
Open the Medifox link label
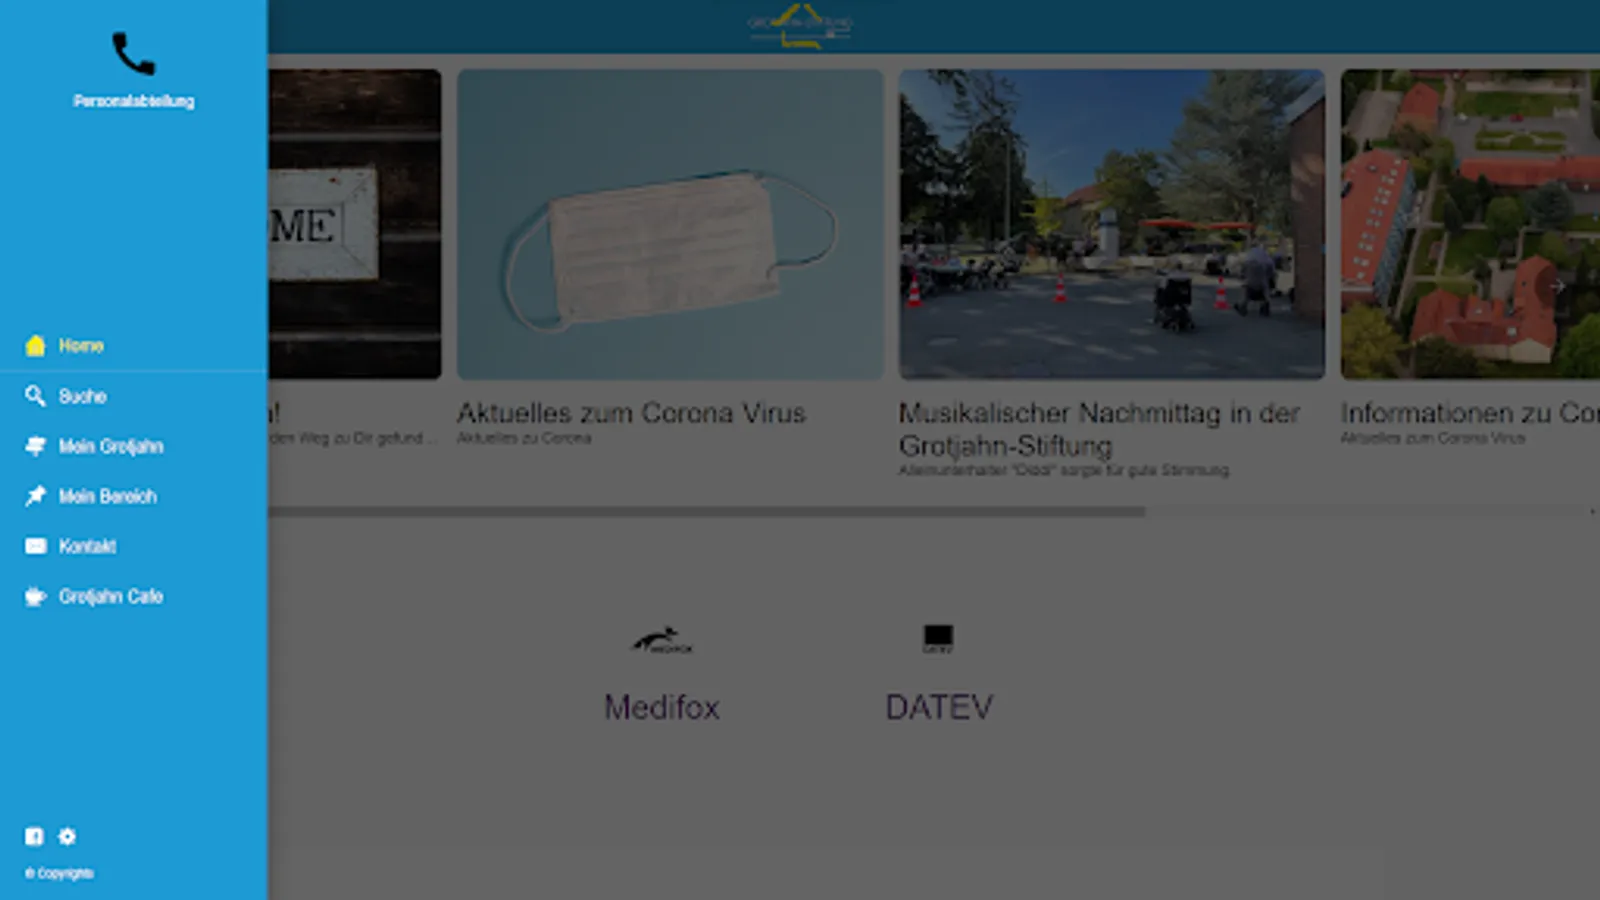pyautogui.click(x=662, y=707)
